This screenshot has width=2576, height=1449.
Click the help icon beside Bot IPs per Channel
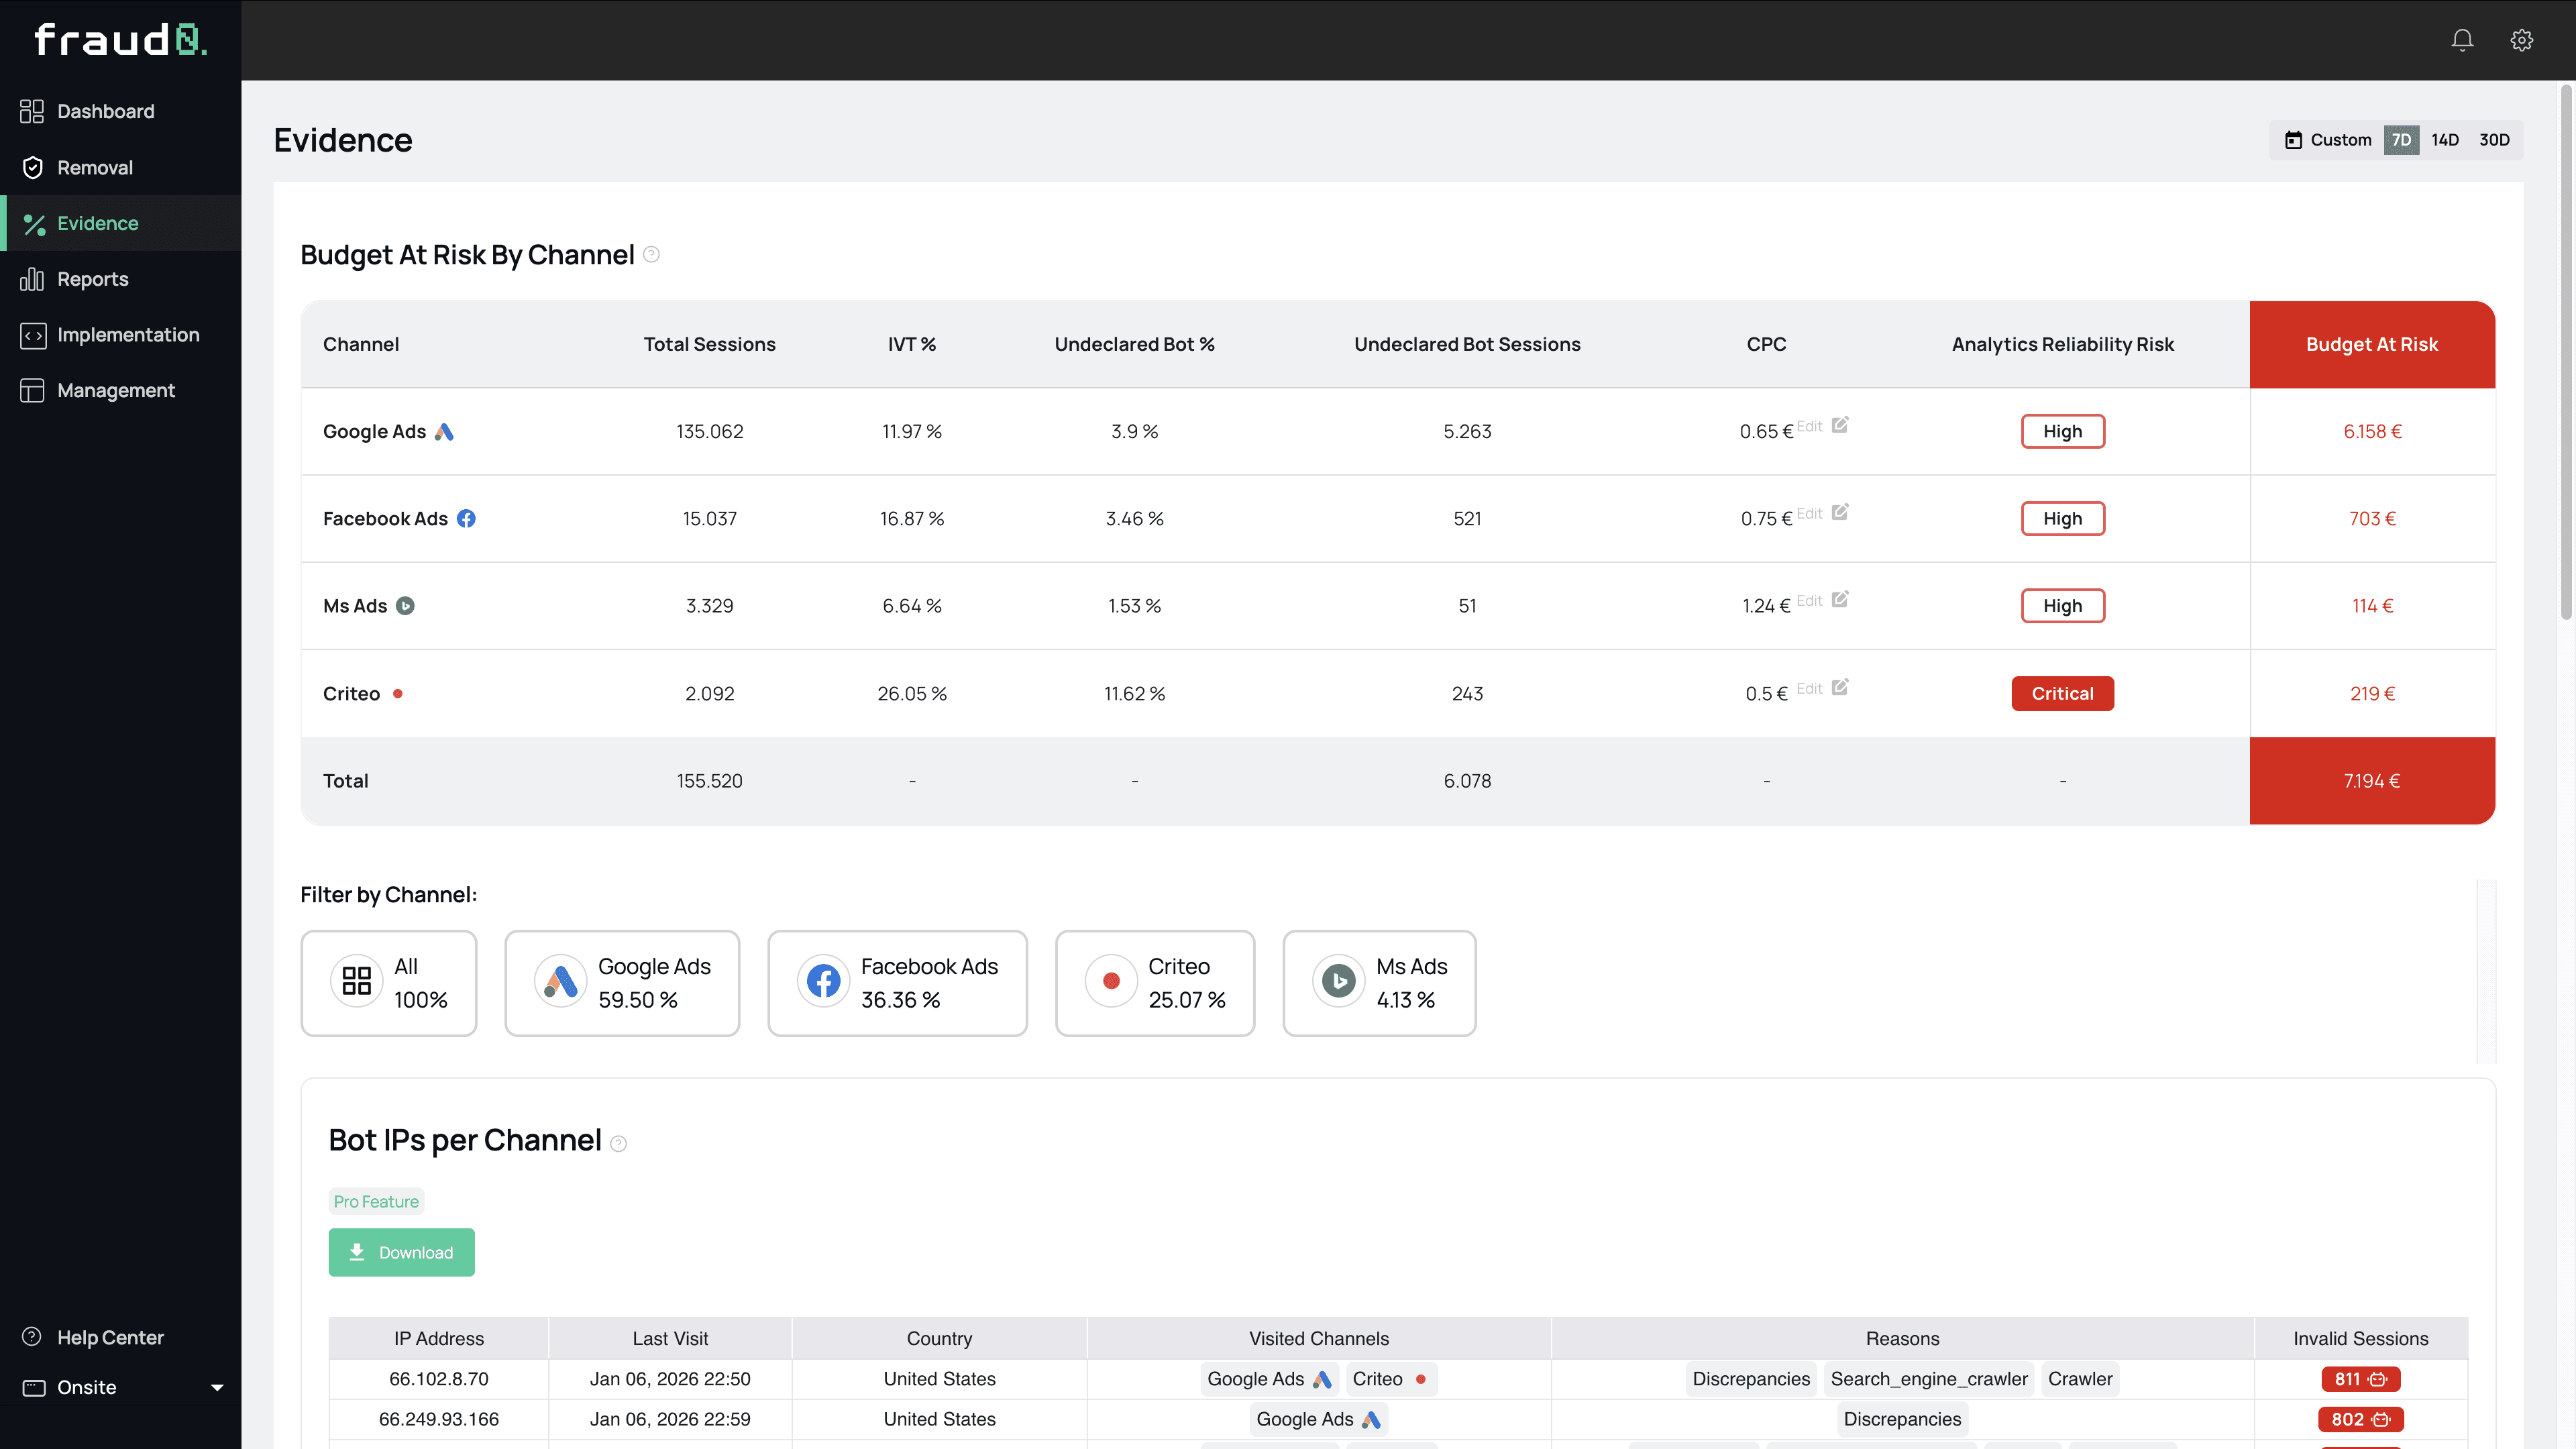(618, 1143)
